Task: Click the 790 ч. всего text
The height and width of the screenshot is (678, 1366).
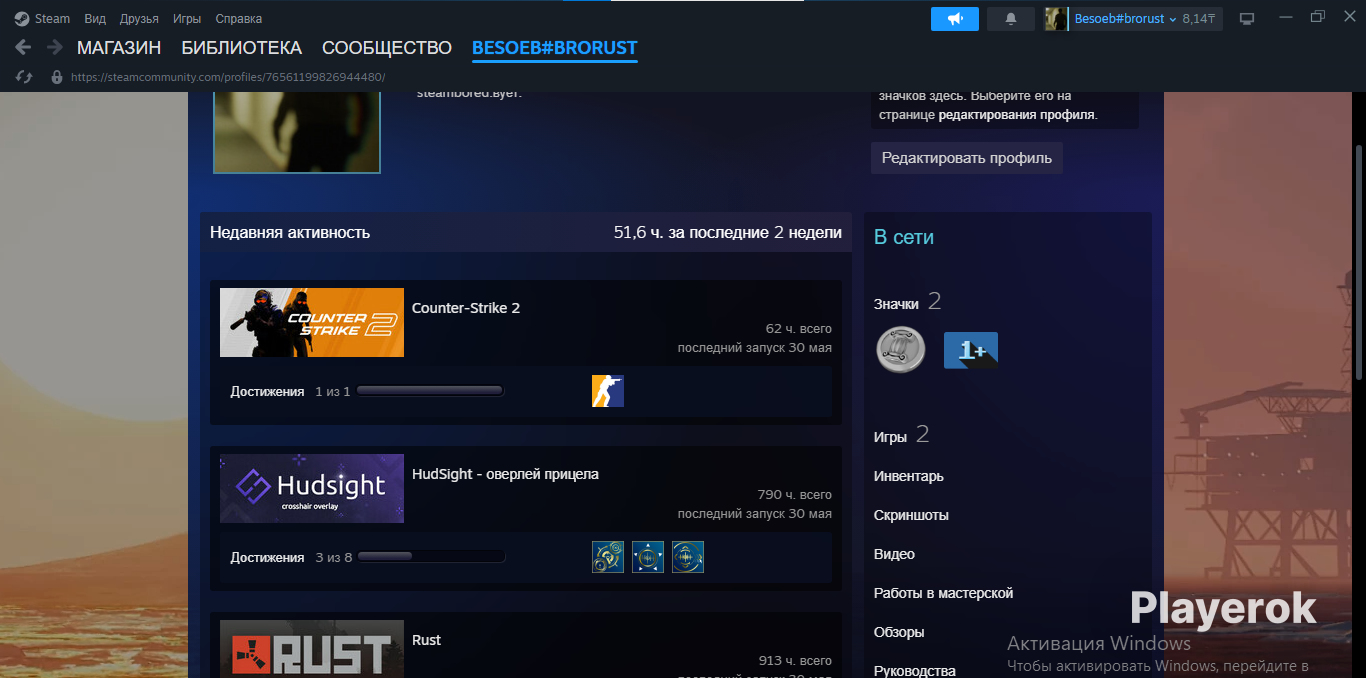Action: [795, 494]
